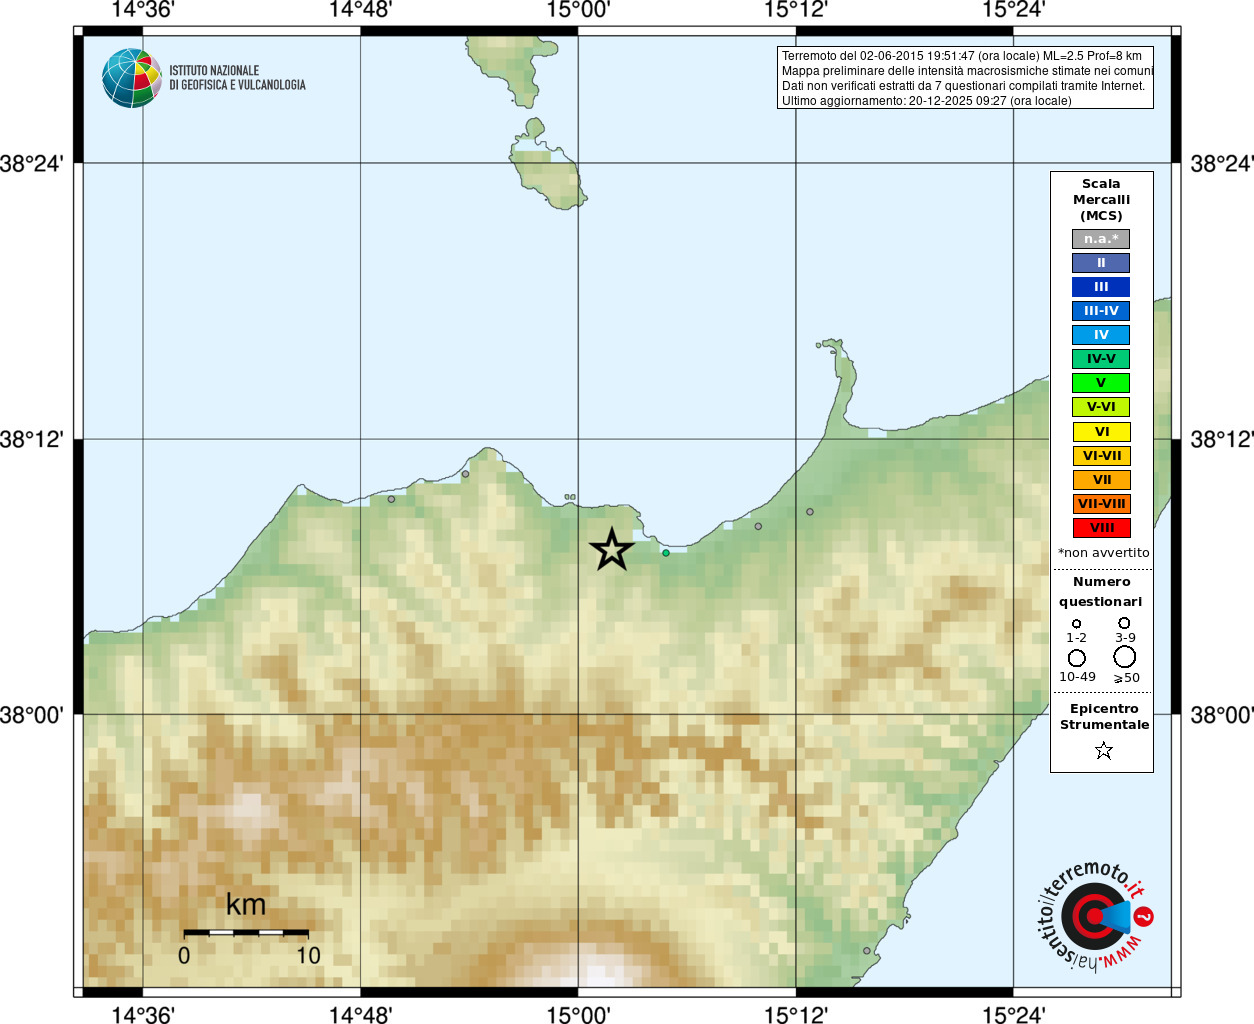Select the VIII red legend swatch
The height and width of the screenshot is (1024, 1254).
[x=1101, y=528]
